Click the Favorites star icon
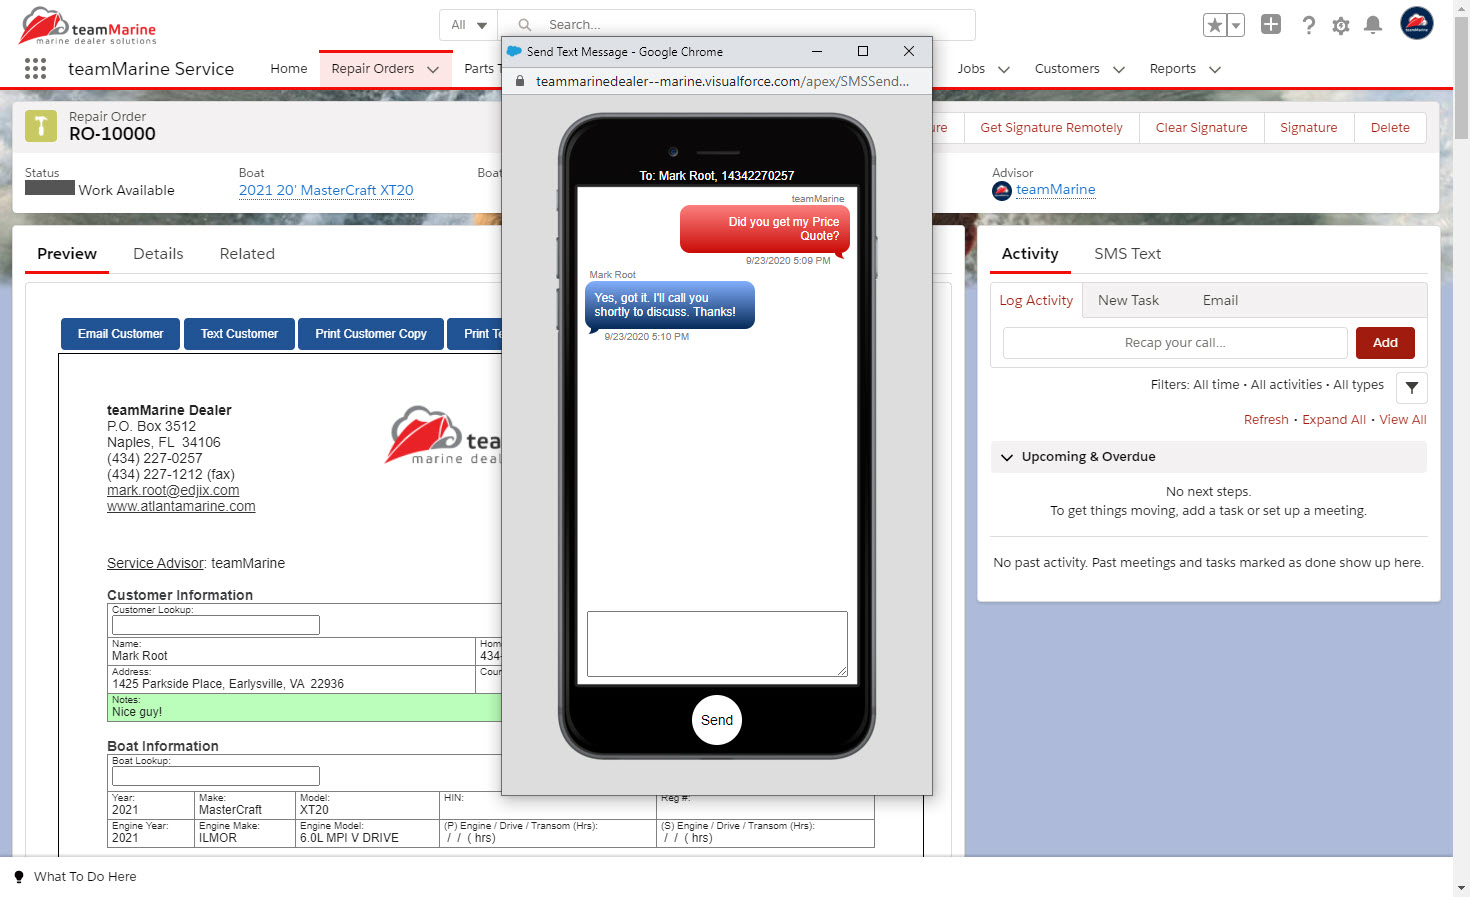 (x=1214, y=25)
